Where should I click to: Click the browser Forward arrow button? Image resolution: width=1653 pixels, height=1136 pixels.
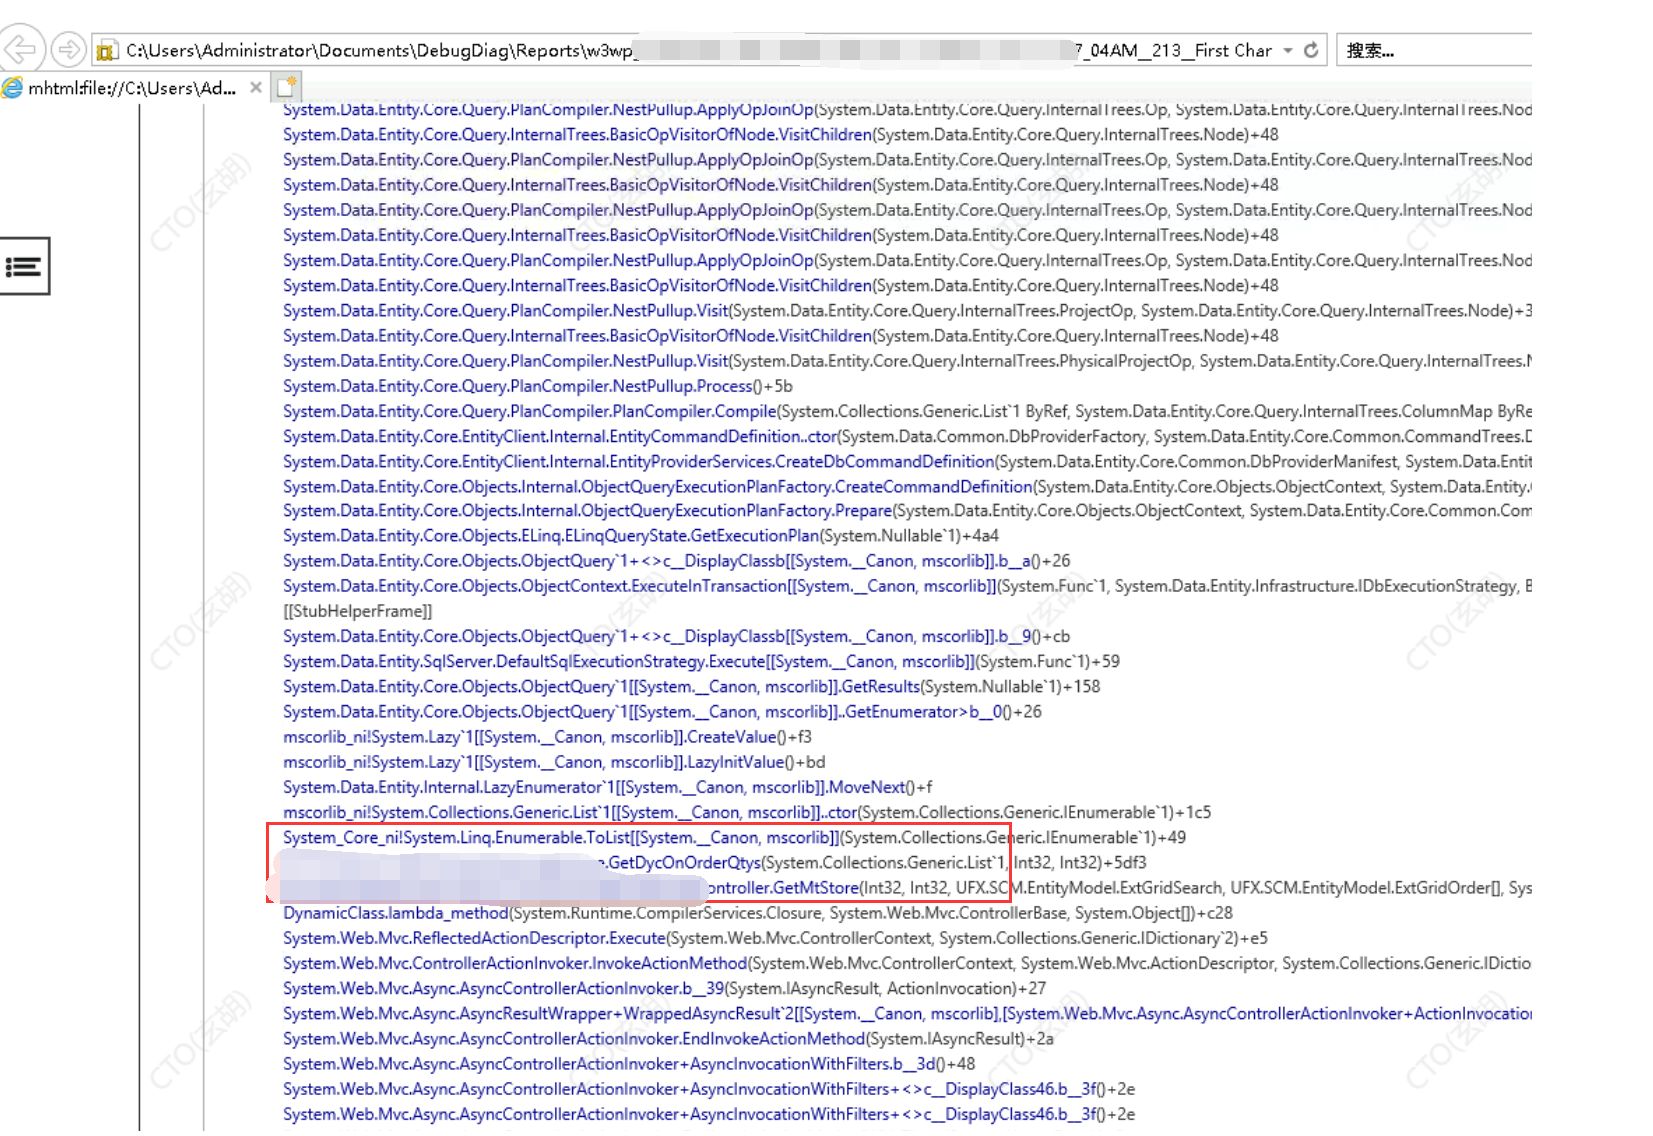pos(68,49)
